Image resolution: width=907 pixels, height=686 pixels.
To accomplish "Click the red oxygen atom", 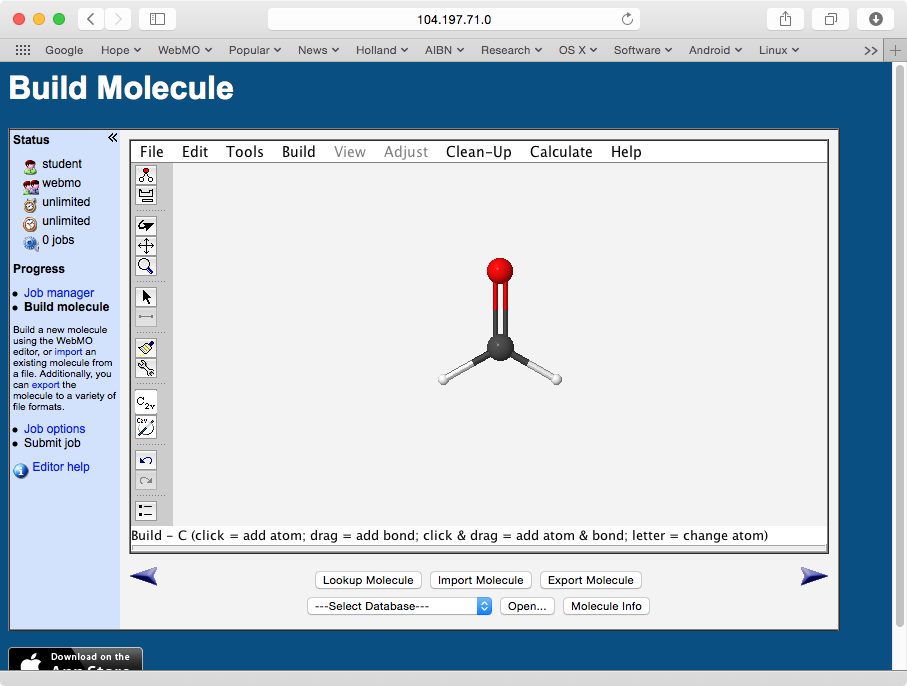I will tap(500, 270).
